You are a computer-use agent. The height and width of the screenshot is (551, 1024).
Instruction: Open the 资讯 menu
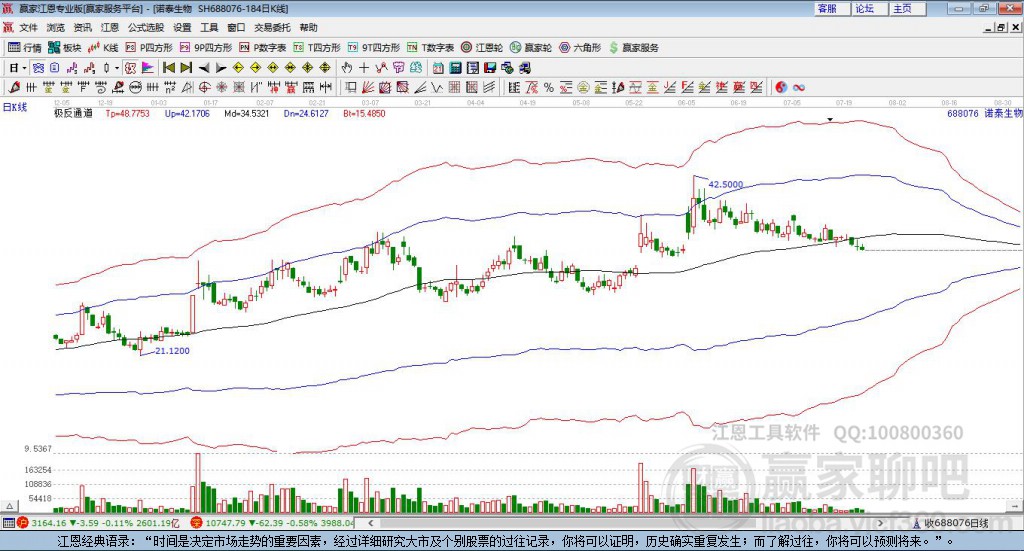pos(83,27)
